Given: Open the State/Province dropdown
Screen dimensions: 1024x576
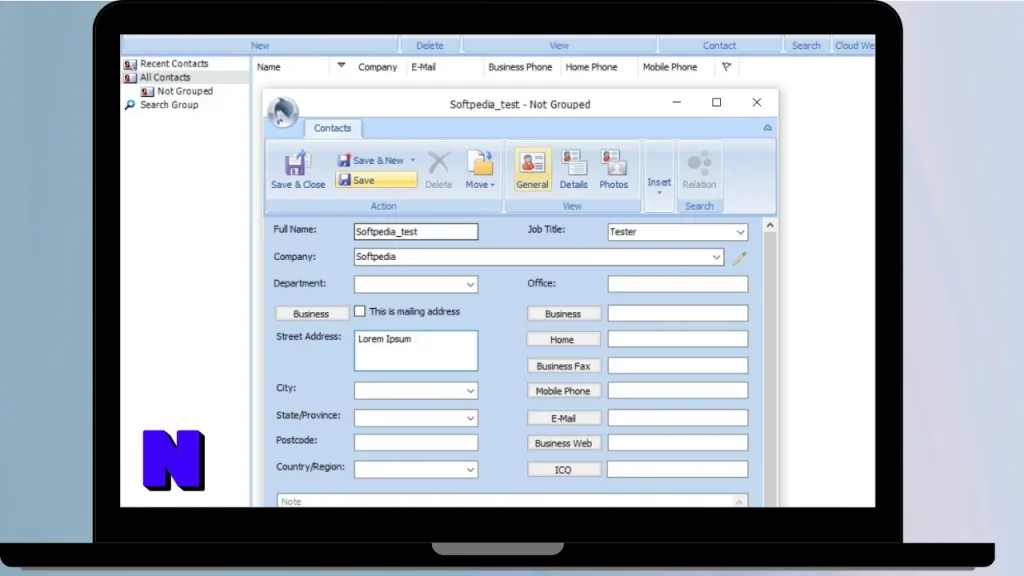Looking at the screenshot, I should (x=470, y=418).
